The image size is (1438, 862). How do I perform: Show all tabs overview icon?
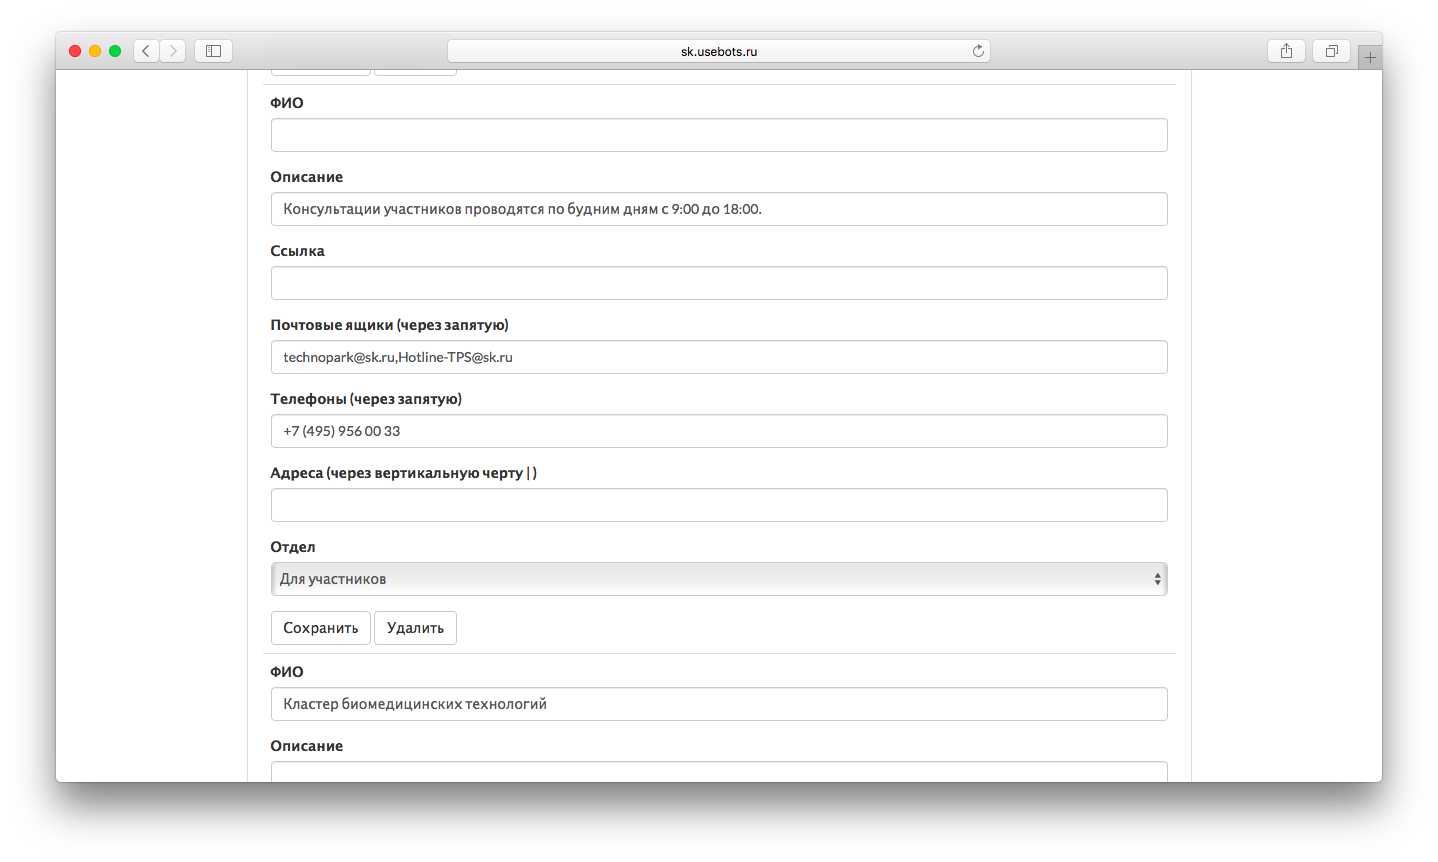click(x=1332, y=51)
